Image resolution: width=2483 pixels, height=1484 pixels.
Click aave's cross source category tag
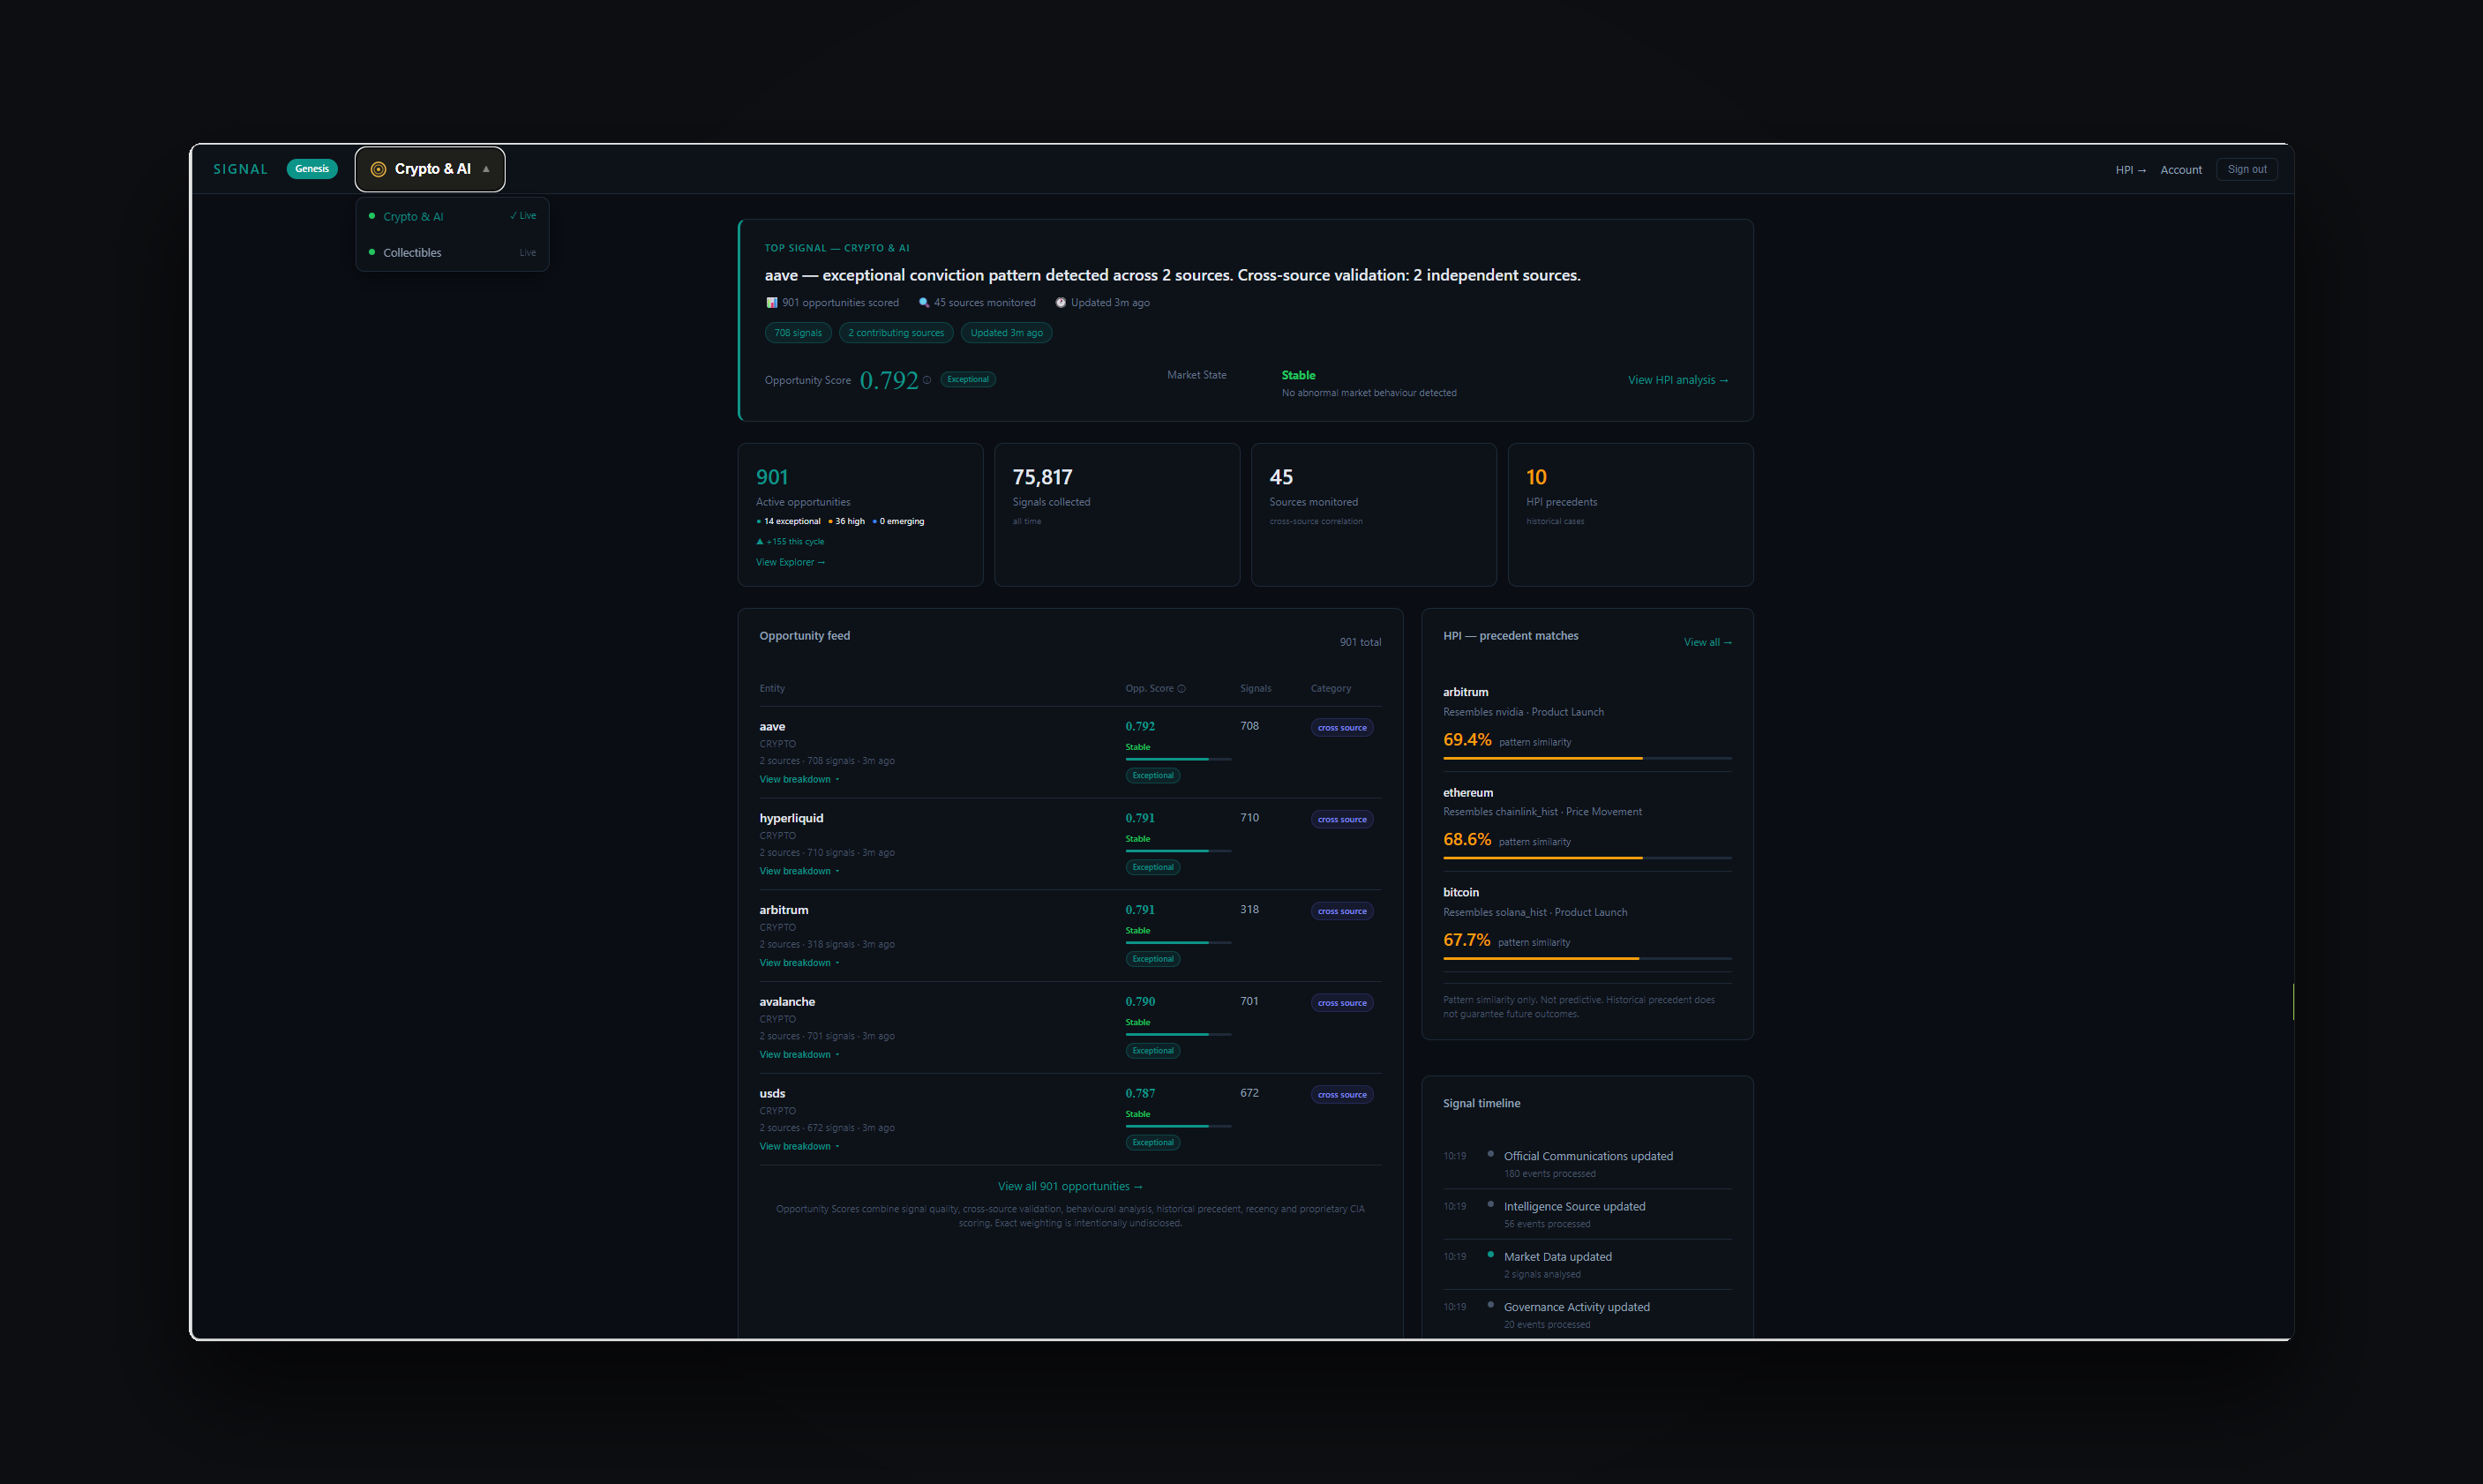point(1342,728)
